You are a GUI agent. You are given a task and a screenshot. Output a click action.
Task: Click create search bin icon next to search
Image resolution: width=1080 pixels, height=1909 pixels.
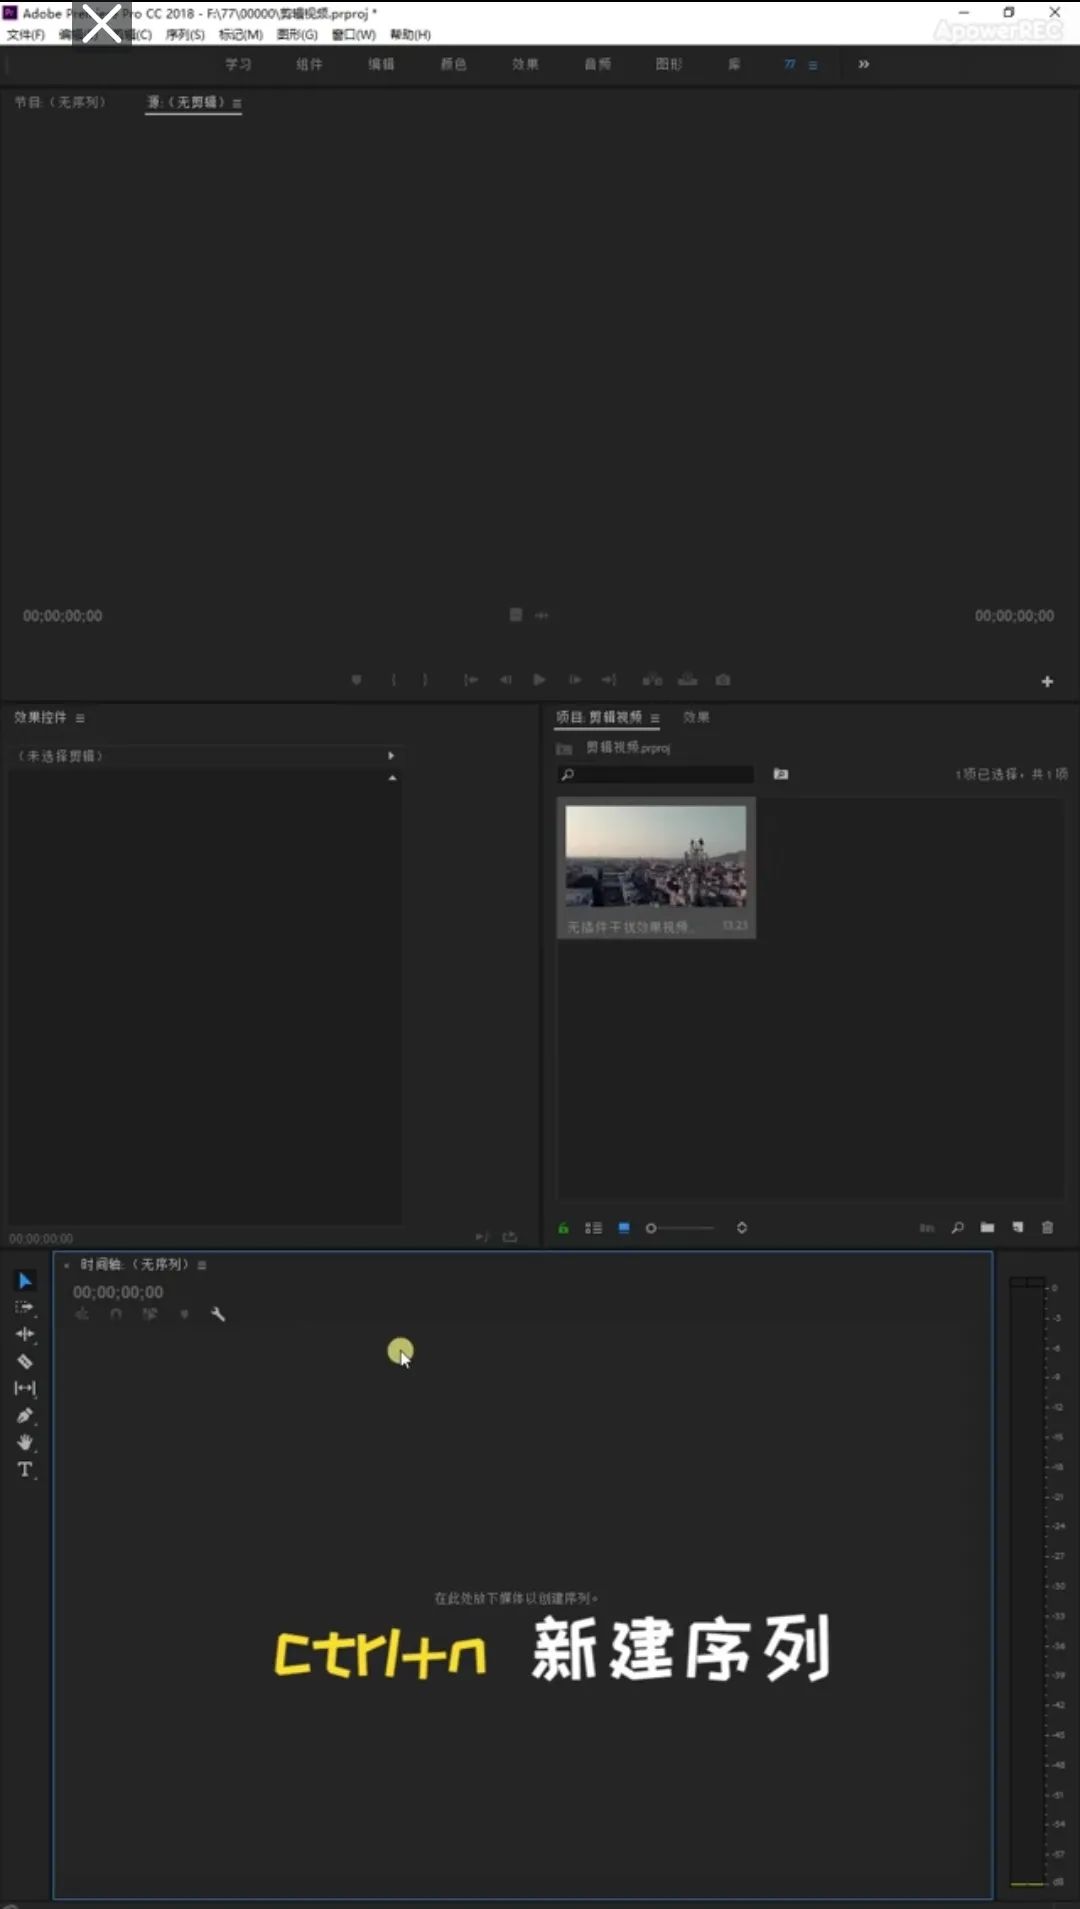[781, 774]
